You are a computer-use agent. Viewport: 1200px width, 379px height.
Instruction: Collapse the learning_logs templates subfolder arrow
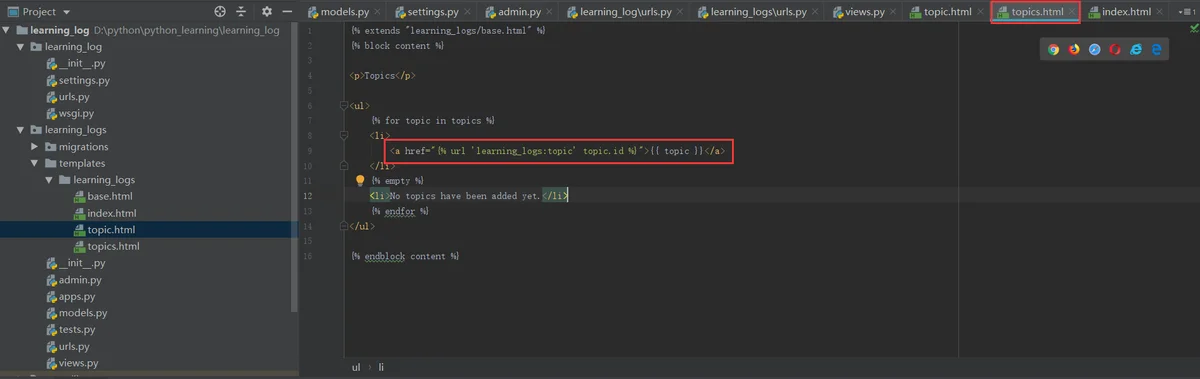[x=49, y=180]
